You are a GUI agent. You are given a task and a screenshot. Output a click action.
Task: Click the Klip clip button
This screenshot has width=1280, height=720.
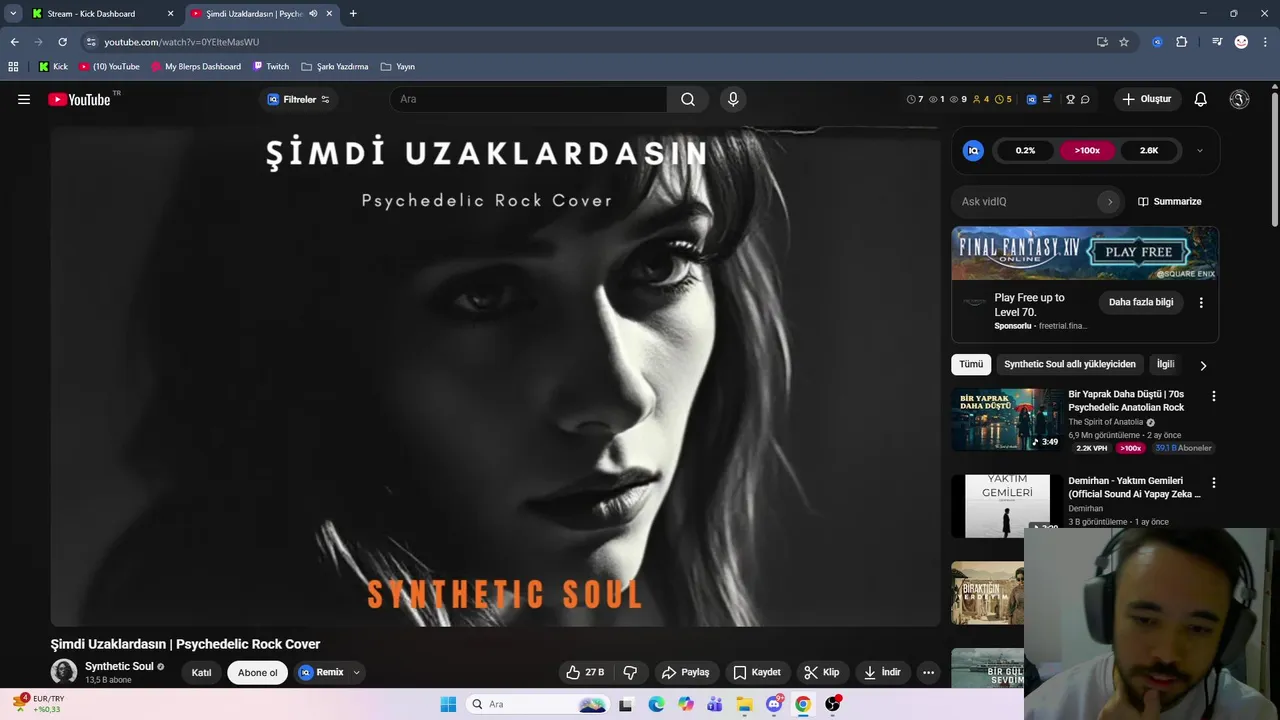click(822, 672)
